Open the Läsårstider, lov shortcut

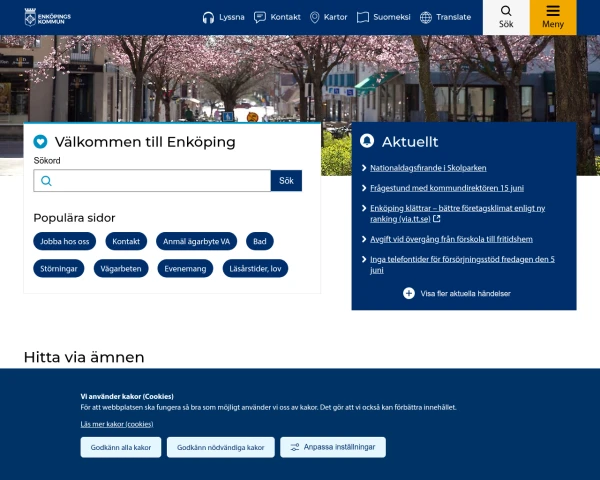click(255, 268)
